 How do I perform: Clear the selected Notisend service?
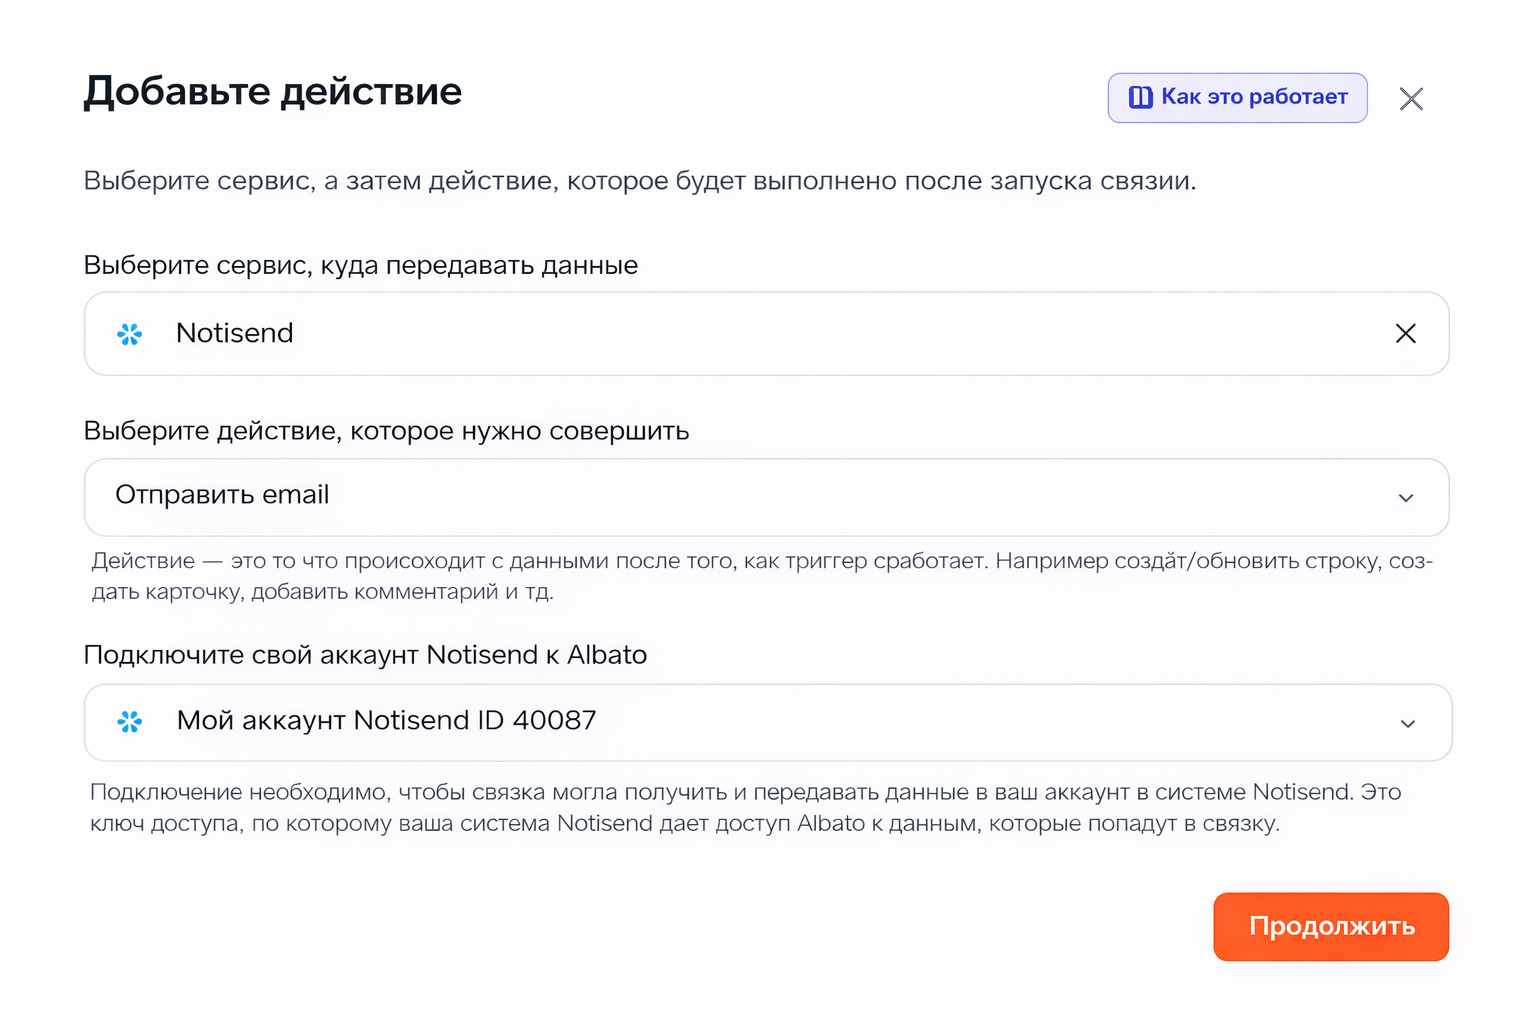pos(1405,334)
